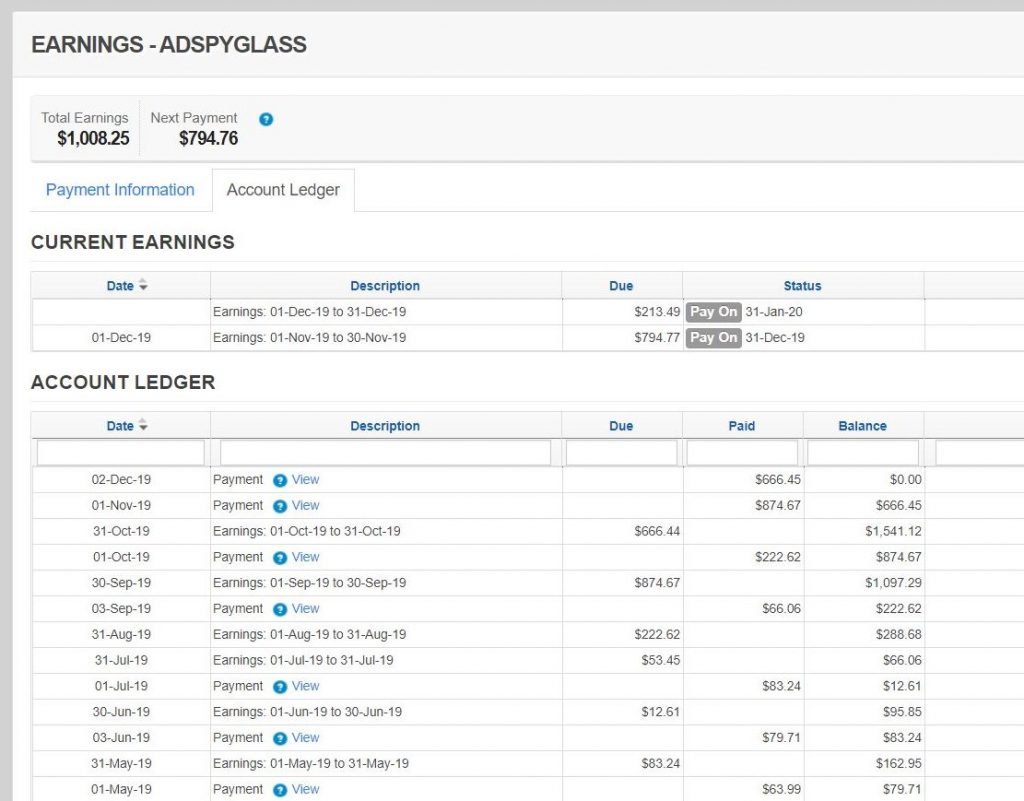Viewport: 1024px width, 801px height.
Task: Click 'Earnings: 01-Nov-19 to 30-Nov-19' row
Action: point(310,338)
